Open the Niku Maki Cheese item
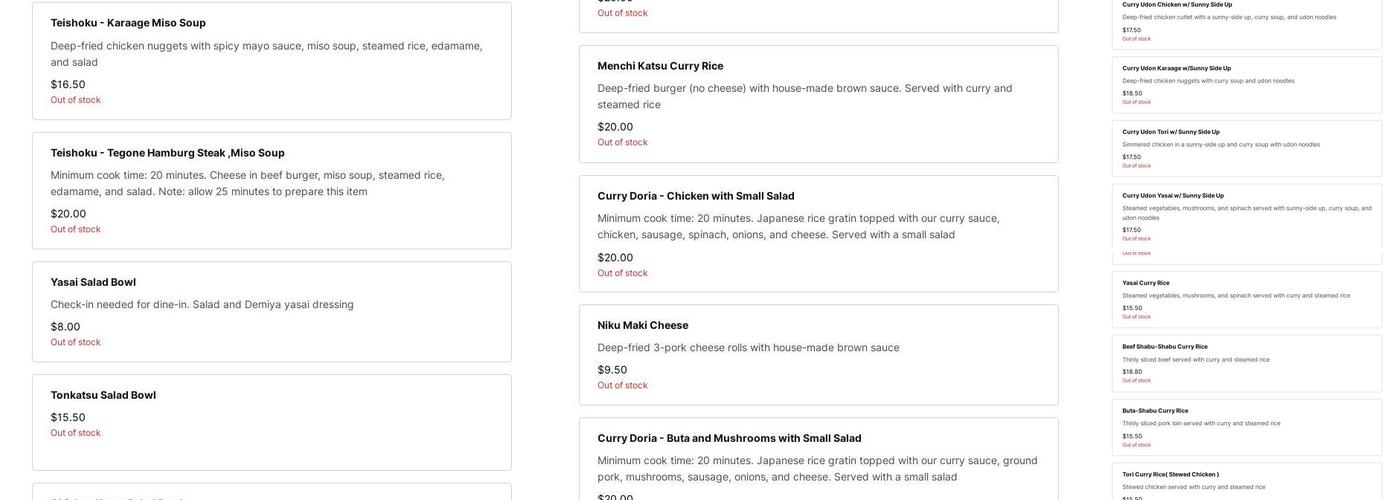This screenshot has width=1400, height=500. tap(643, 325)
